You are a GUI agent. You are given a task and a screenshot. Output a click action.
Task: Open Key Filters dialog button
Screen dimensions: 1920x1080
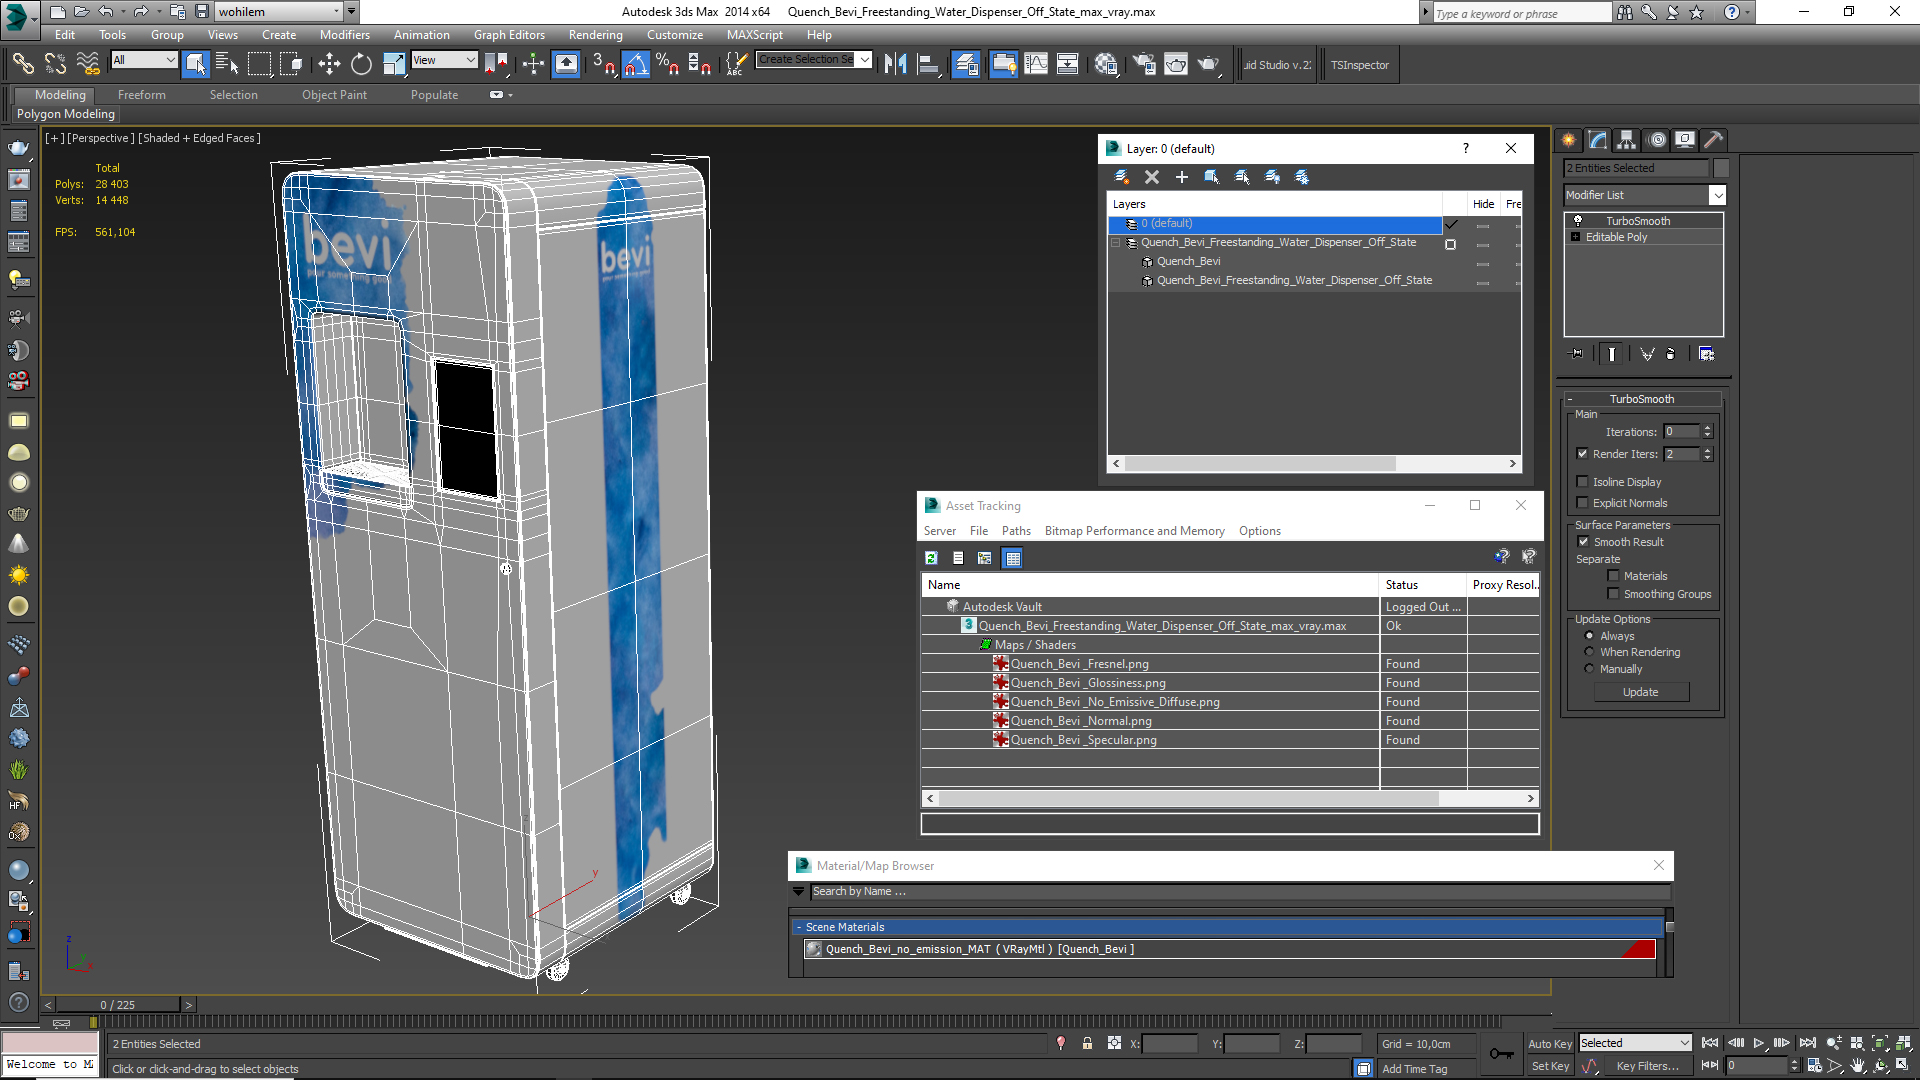tap(1647, 1067)
